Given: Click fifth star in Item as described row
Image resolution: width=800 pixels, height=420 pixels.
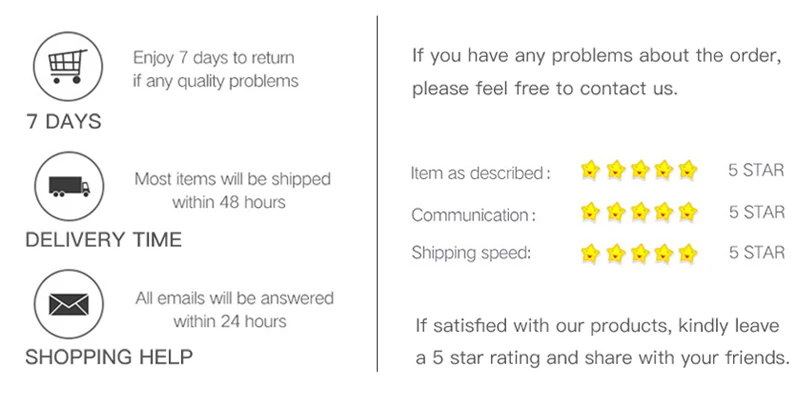Looking at the screenshot, I should click(x=688, y=169).
